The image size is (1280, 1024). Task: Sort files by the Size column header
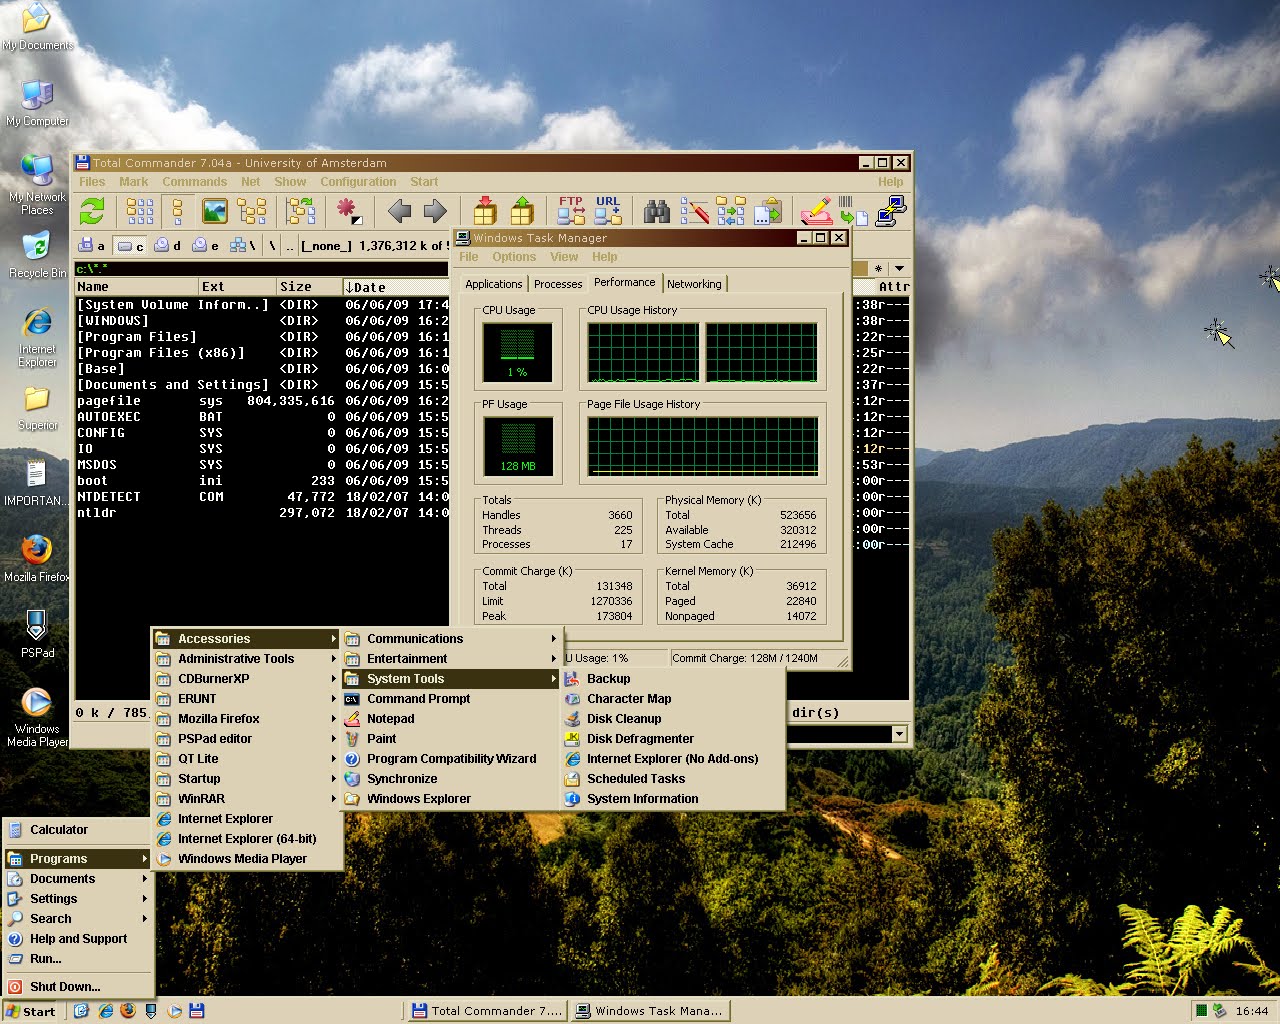(x=308, y=287)
